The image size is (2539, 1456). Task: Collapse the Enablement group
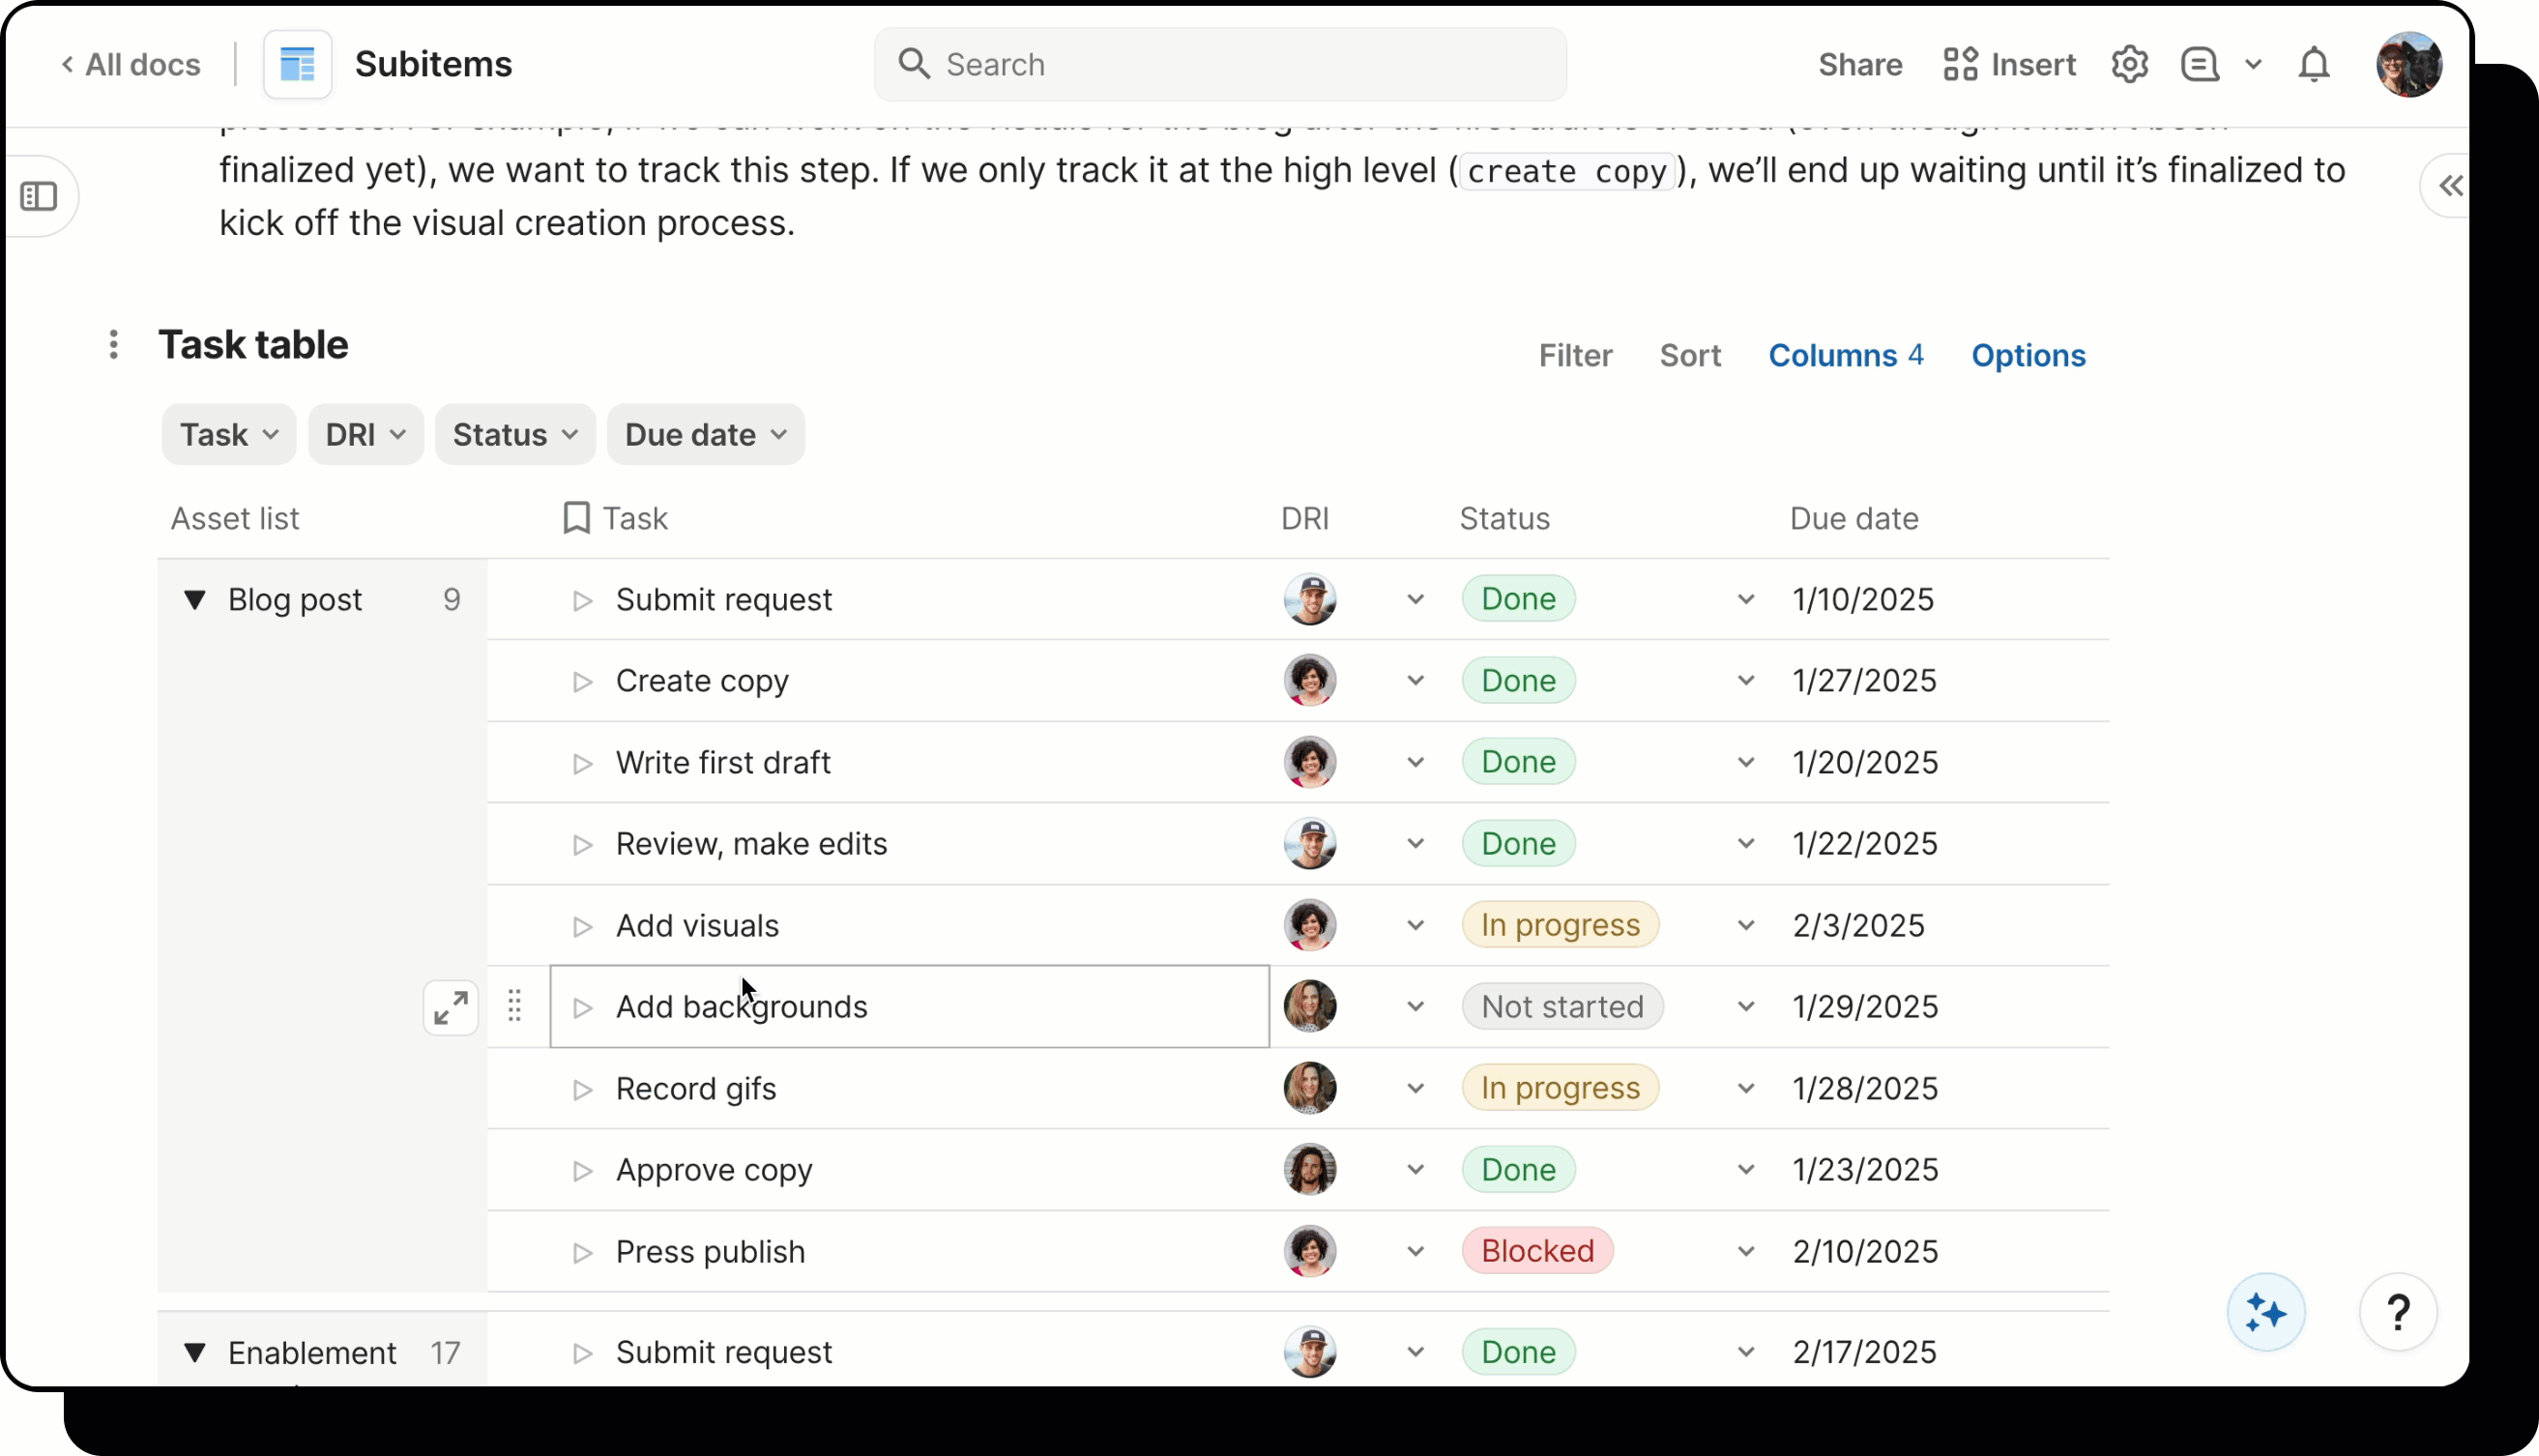(x=195, y=1353)
